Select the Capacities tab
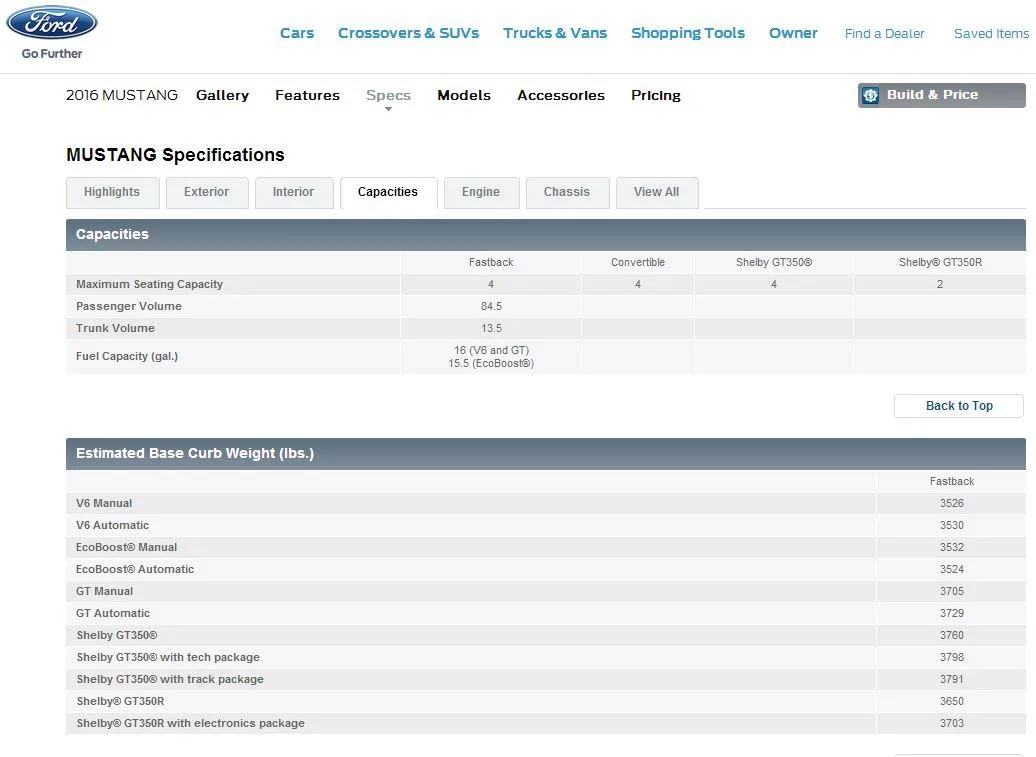The height and width of the screenshot is (757, 1036). pos(388,192)
